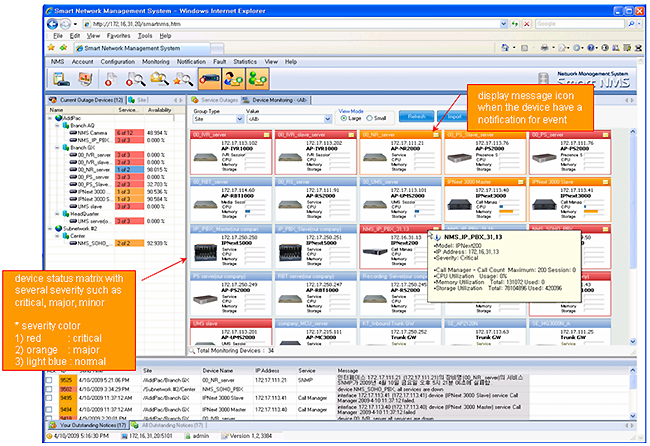Click message icon on IPNext 3000 Master card

pyautogui.click(x=521, y=182)
